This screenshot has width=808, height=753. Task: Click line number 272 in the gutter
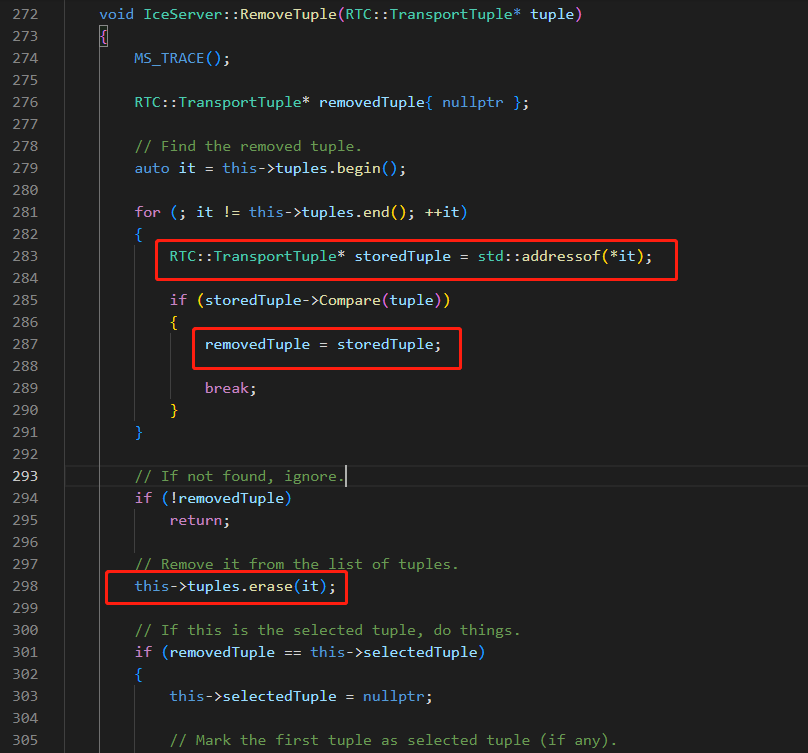(x=25, y=14)
